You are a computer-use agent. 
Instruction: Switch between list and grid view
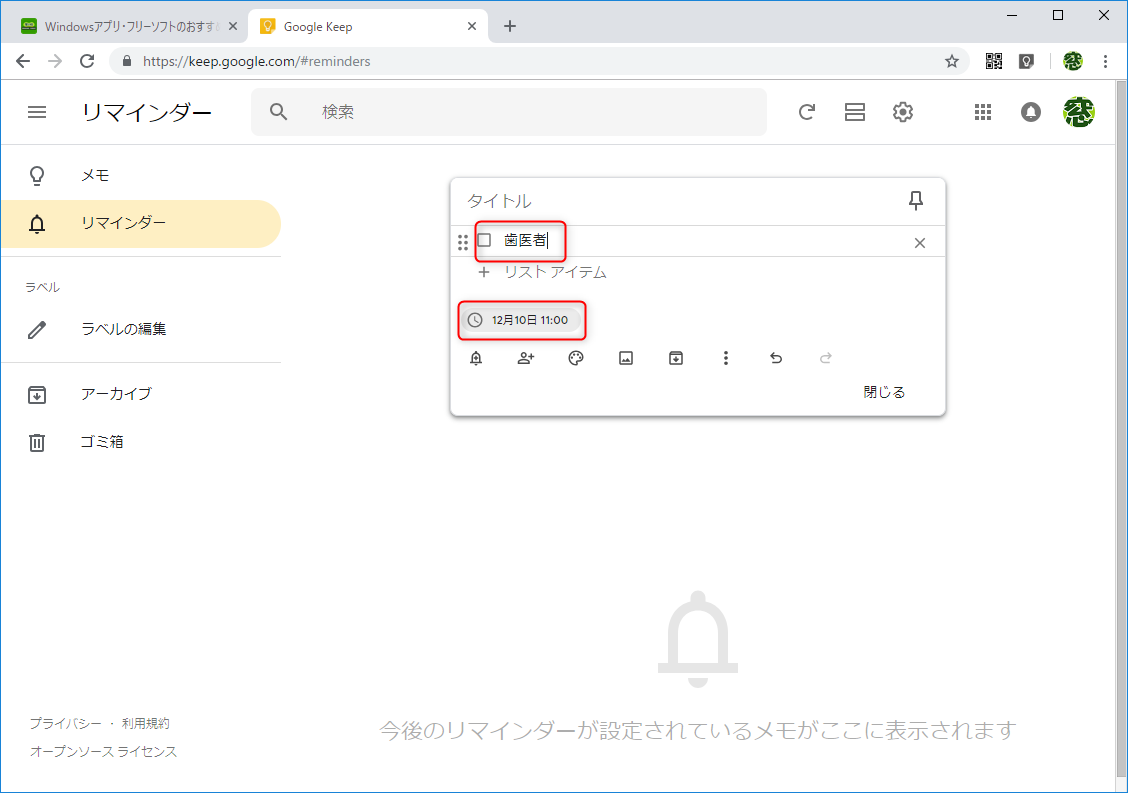coord(854,112)
